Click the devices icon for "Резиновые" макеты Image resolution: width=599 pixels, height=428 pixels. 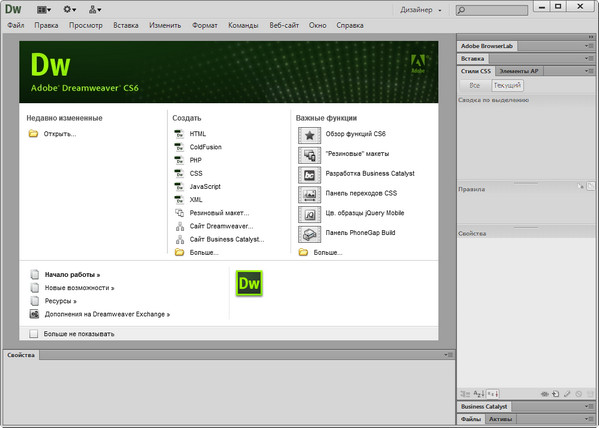[309, 155]
